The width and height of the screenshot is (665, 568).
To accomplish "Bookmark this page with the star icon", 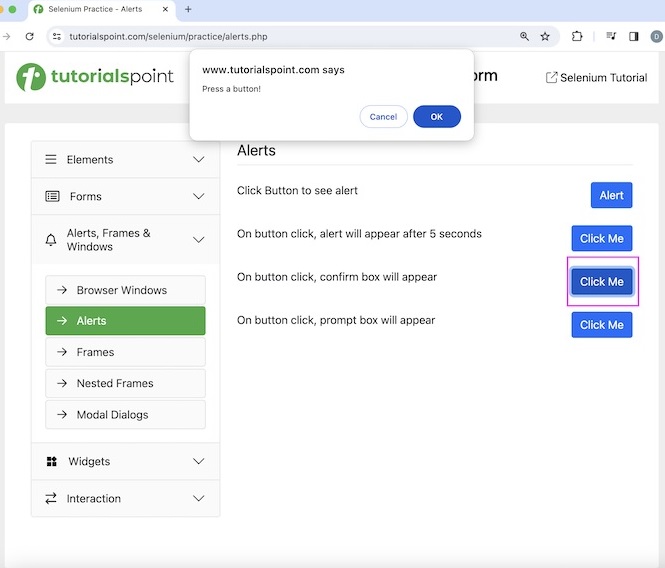I will 545,36.
